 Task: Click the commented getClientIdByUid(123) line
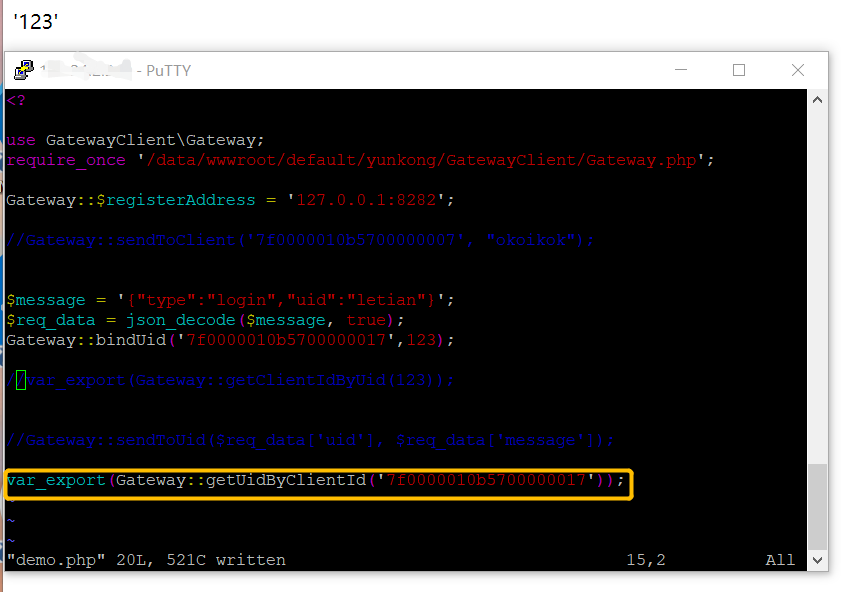click(230, 380)
